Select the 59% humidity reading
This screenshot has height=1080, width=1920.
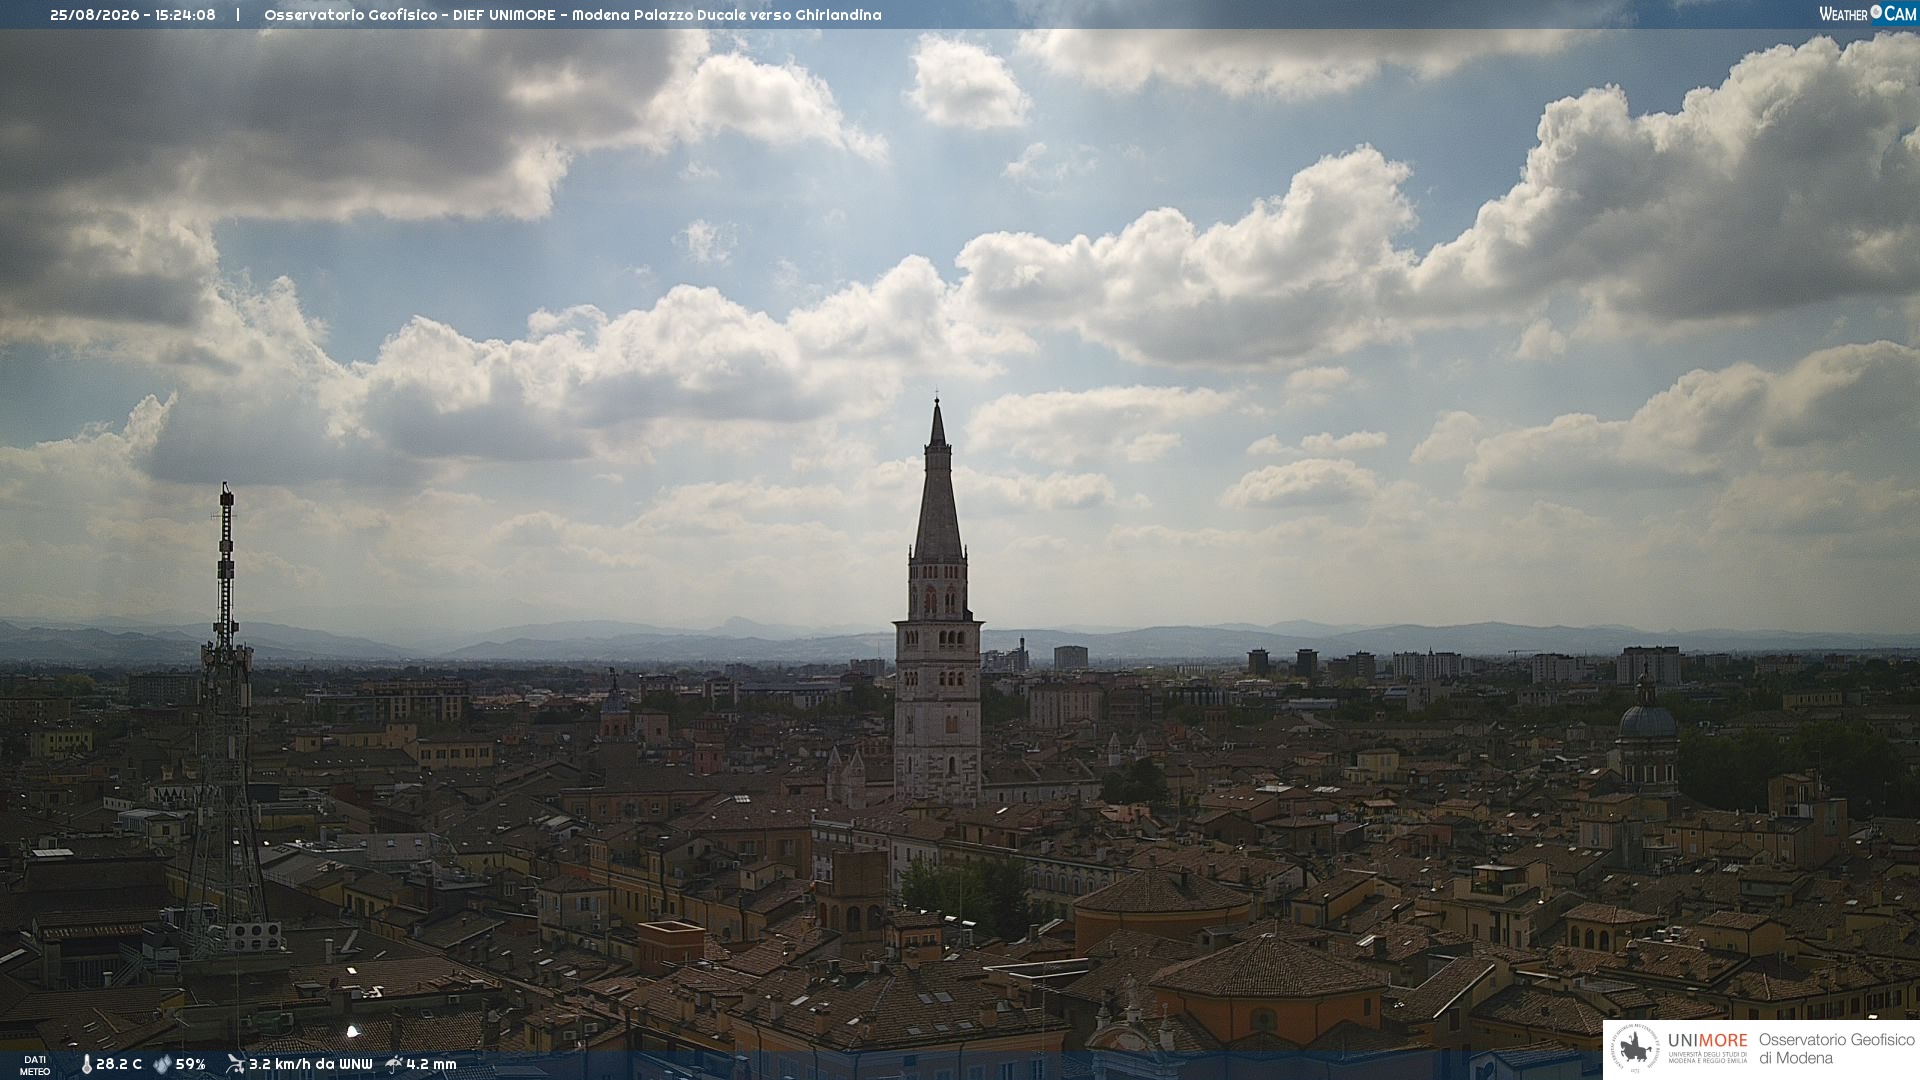pyautogui.click(x=190, y=1064)
